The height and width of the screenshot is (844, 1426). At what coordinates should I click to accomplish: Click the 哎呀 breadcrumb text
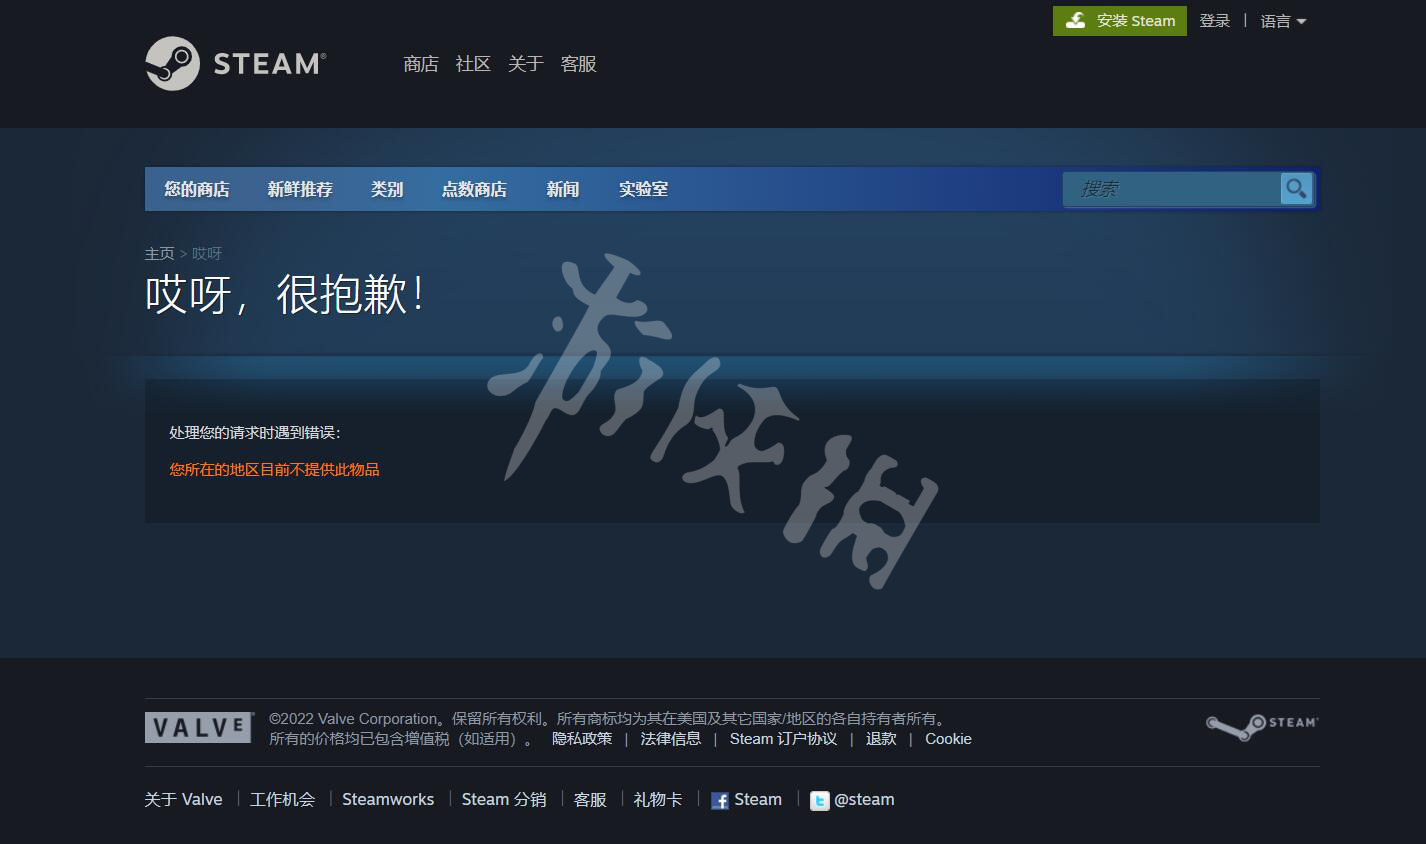[207, 254]
